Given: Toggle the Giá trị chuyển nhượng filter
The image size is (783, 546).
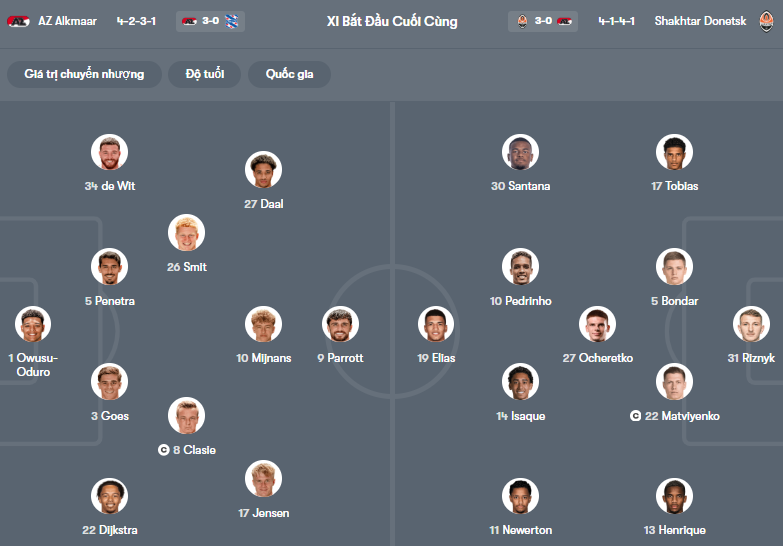Looking at the screenshot, I should coord(84,74).
